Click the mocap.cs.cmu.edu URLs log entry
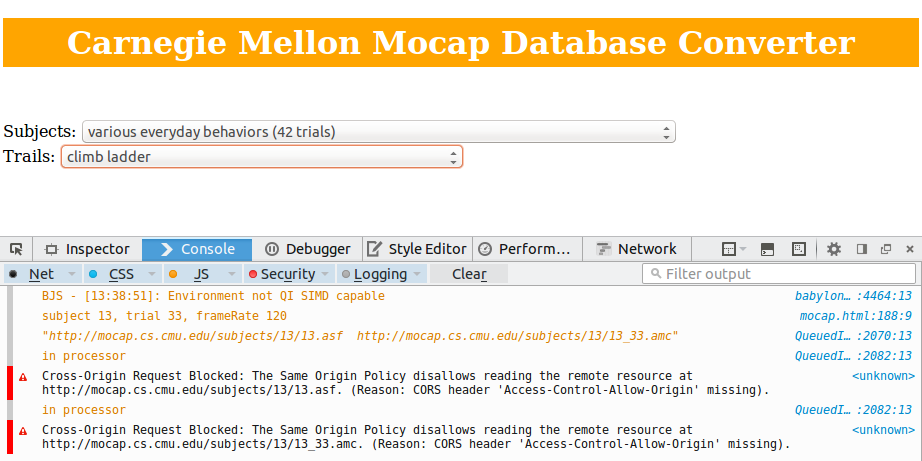 point(360,336)
